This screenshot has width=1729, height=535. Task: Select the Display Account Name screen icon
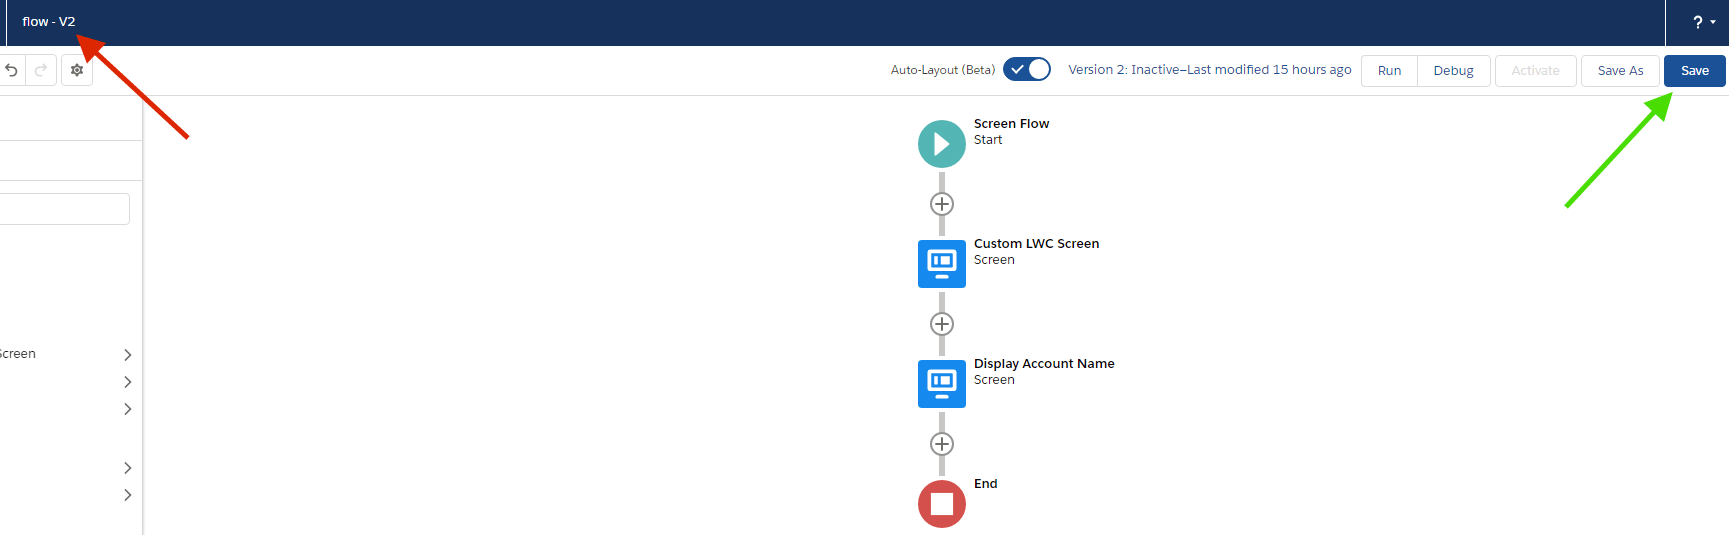click(x=941, y=384)
